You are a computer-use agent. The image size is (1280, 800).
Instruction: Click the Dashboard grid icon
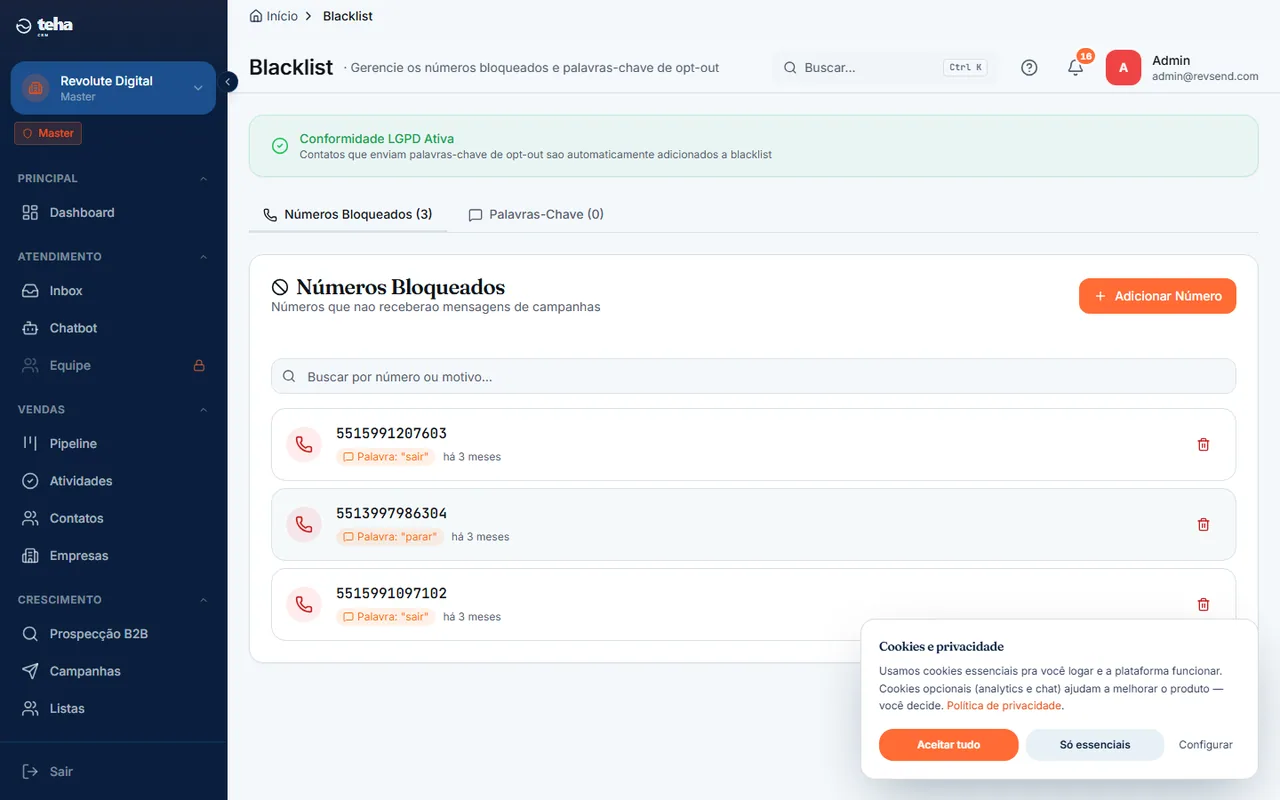pos(30,213)
